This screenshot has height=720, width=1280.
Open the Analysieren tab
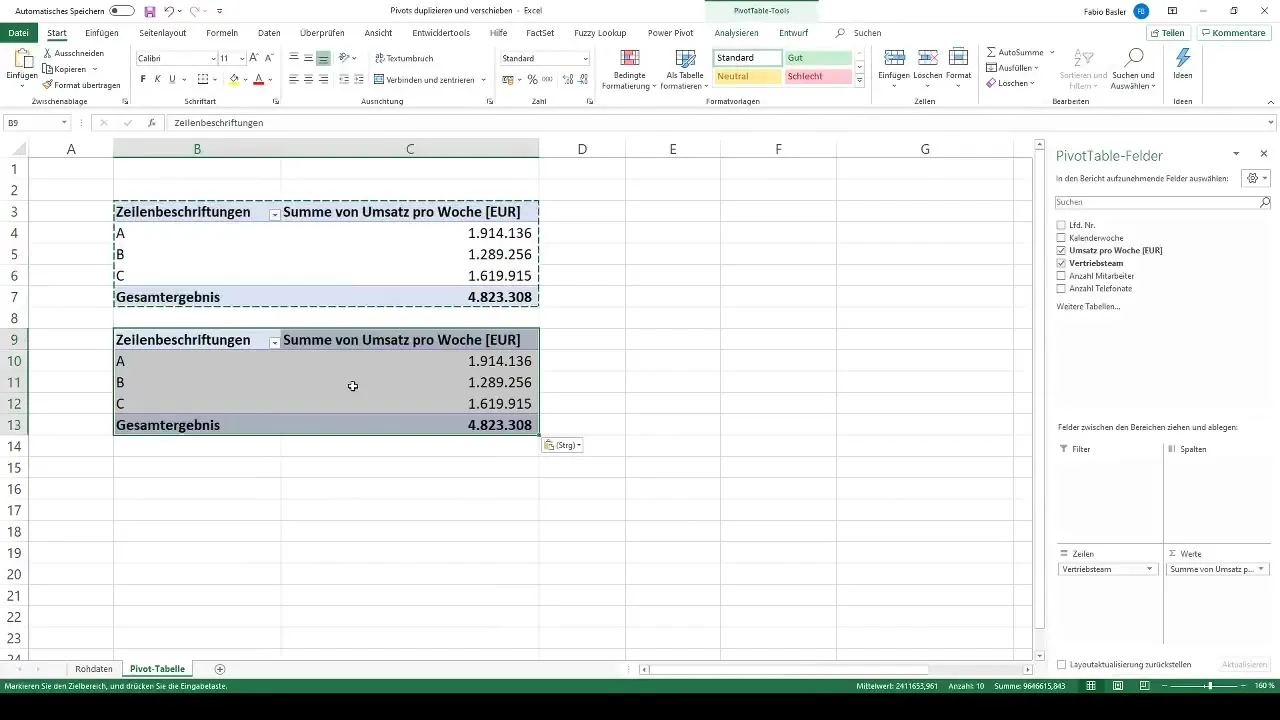pos(736,33)
